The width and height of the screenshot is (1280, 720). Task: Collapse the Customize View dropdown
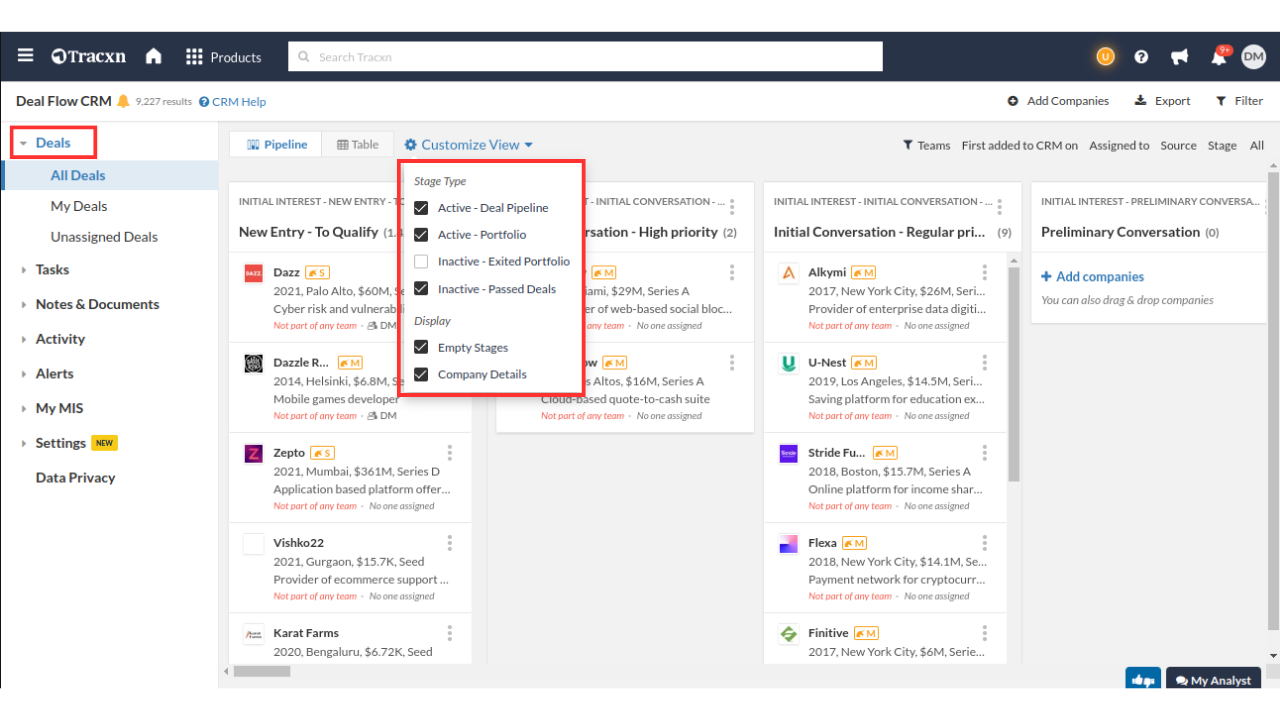(468, 145)
